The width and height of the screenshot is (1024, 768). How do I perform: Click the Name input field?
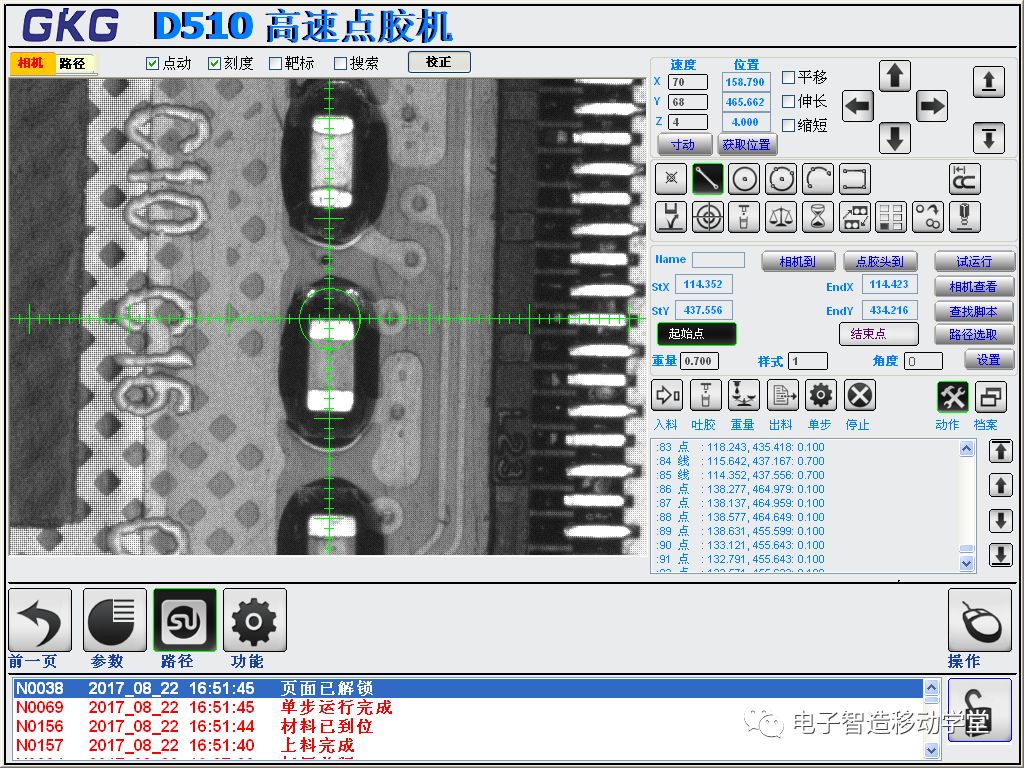click(718, 260)
